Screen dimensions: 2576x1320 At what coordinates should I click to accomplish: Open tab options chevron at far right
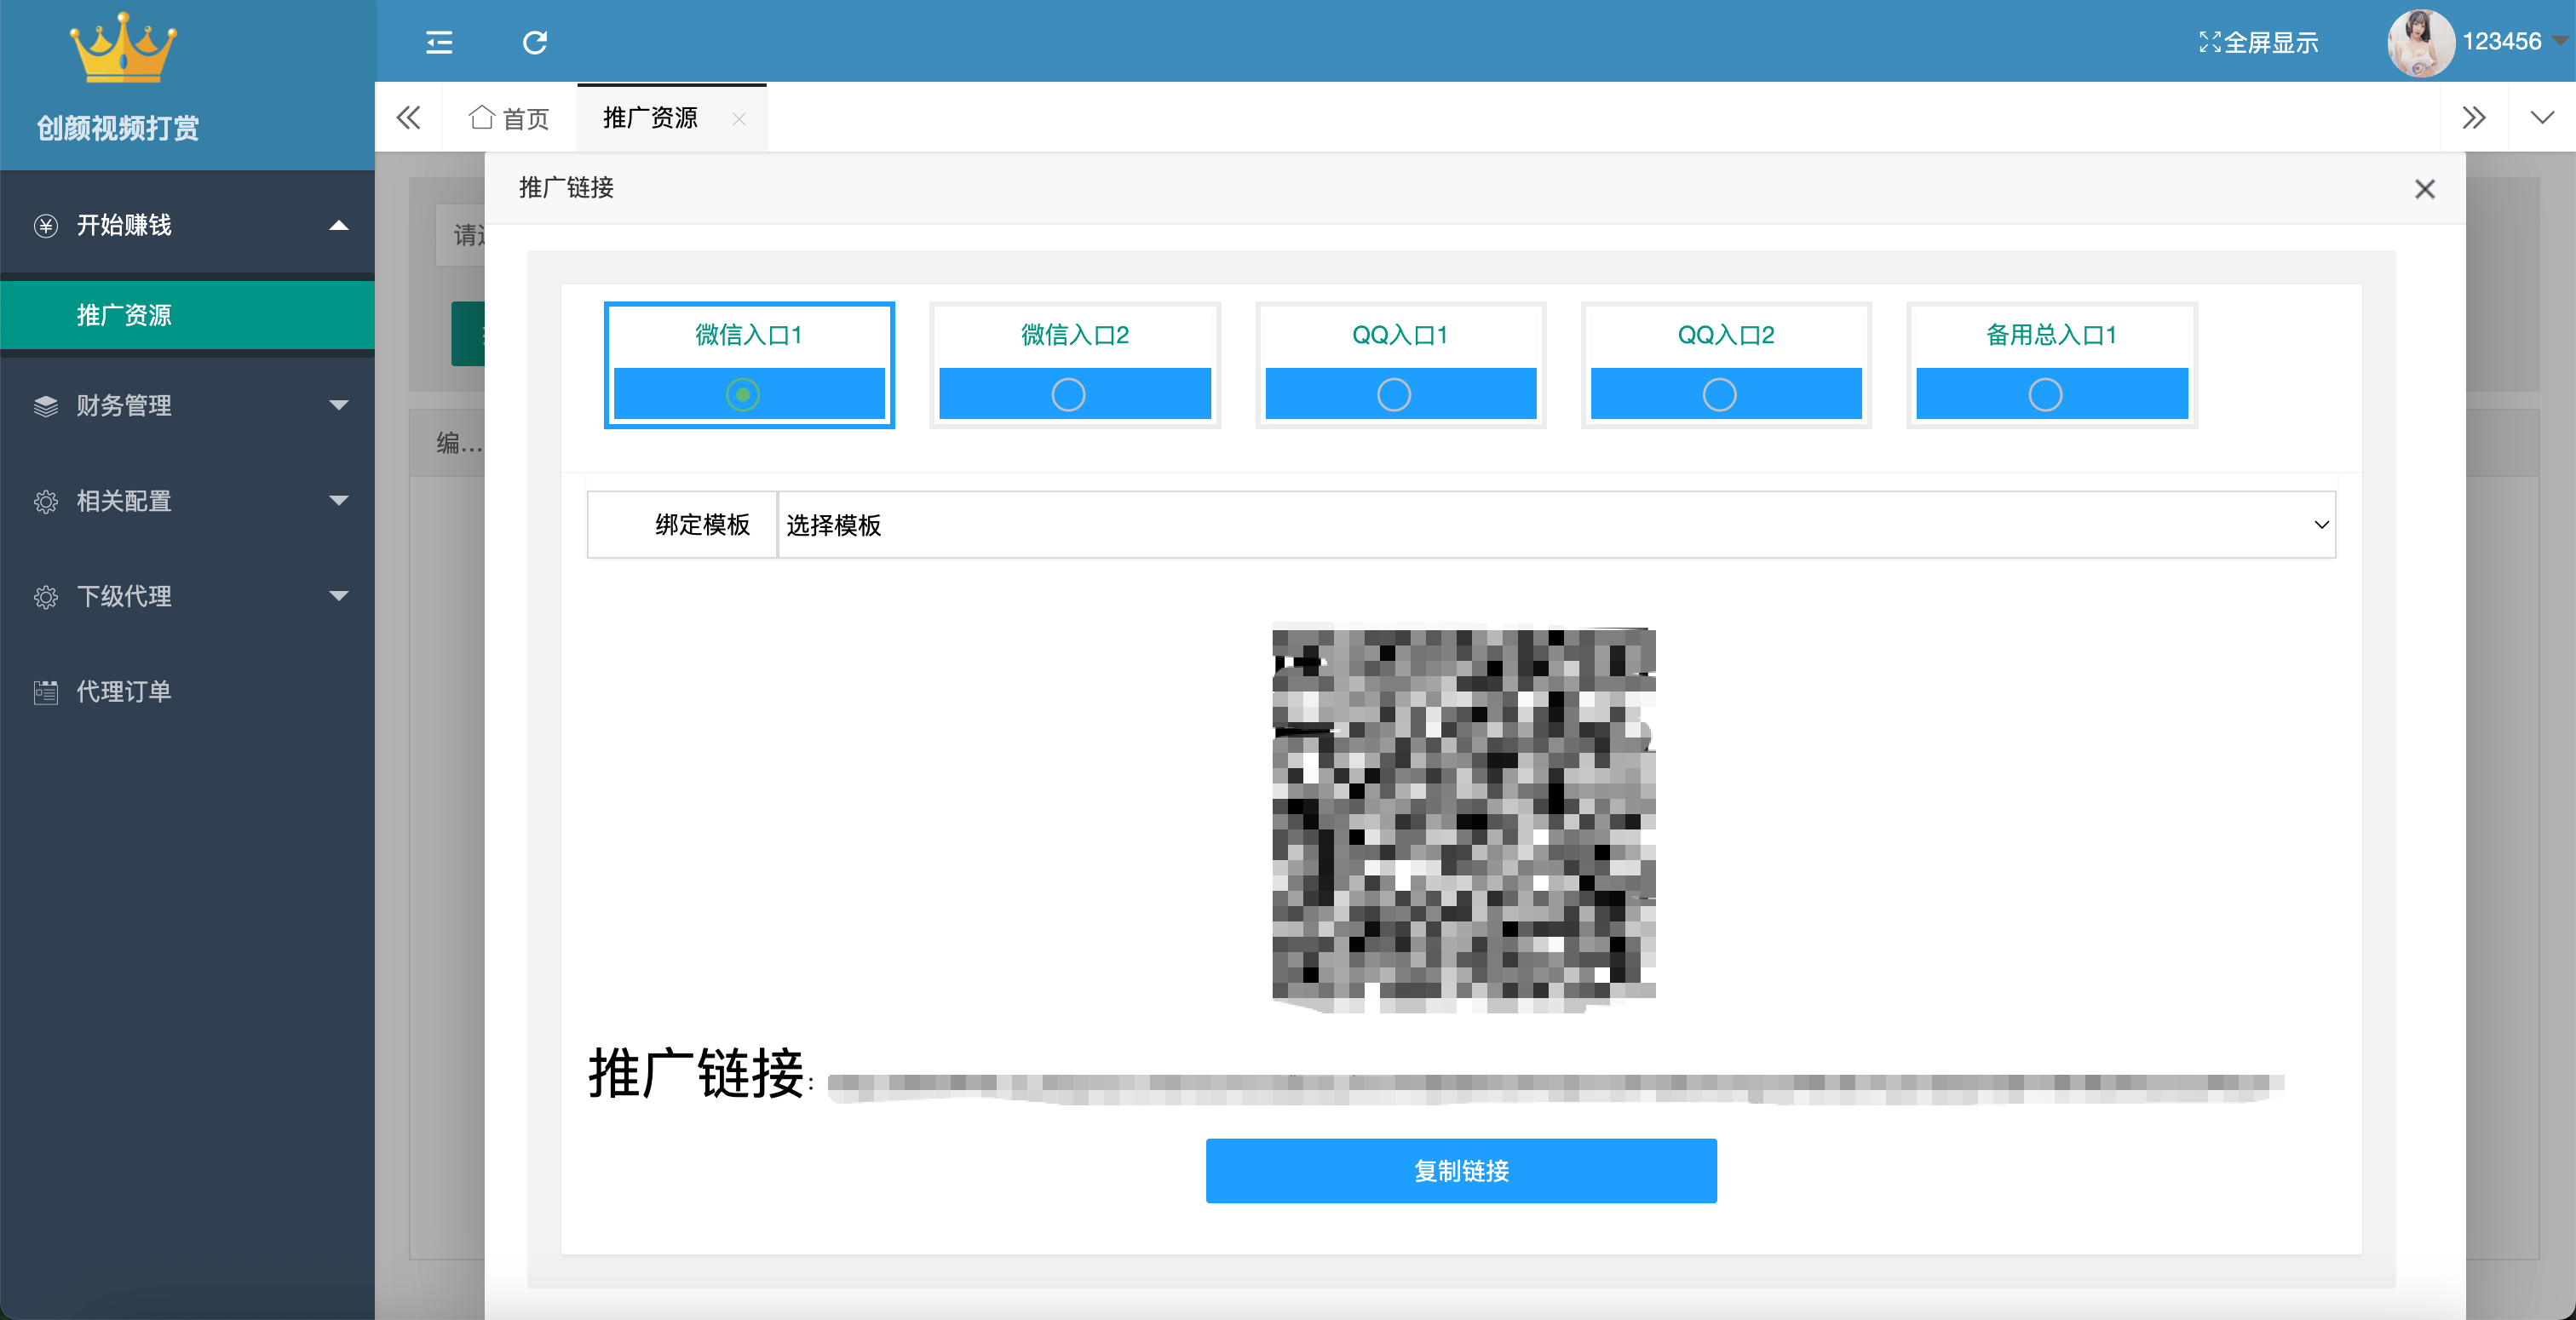(x=2541, y=118)
